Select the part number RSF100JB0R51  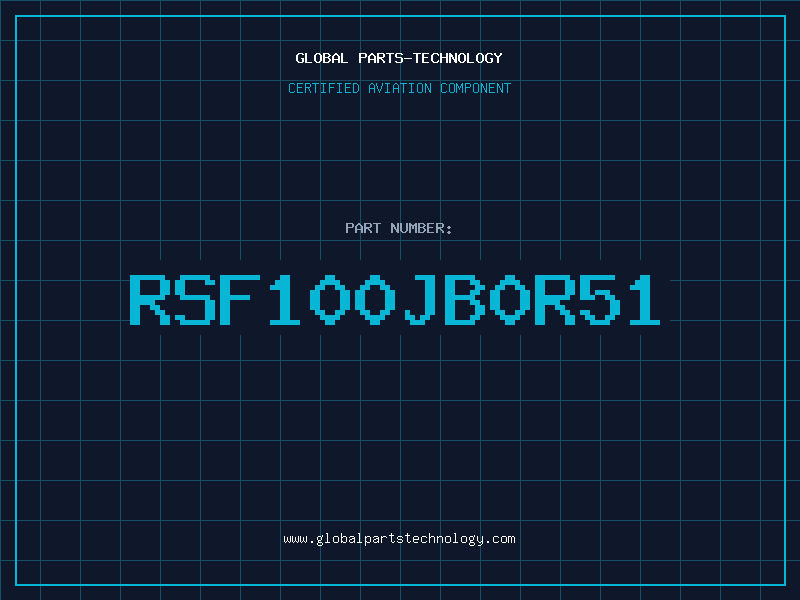(395, 299)
